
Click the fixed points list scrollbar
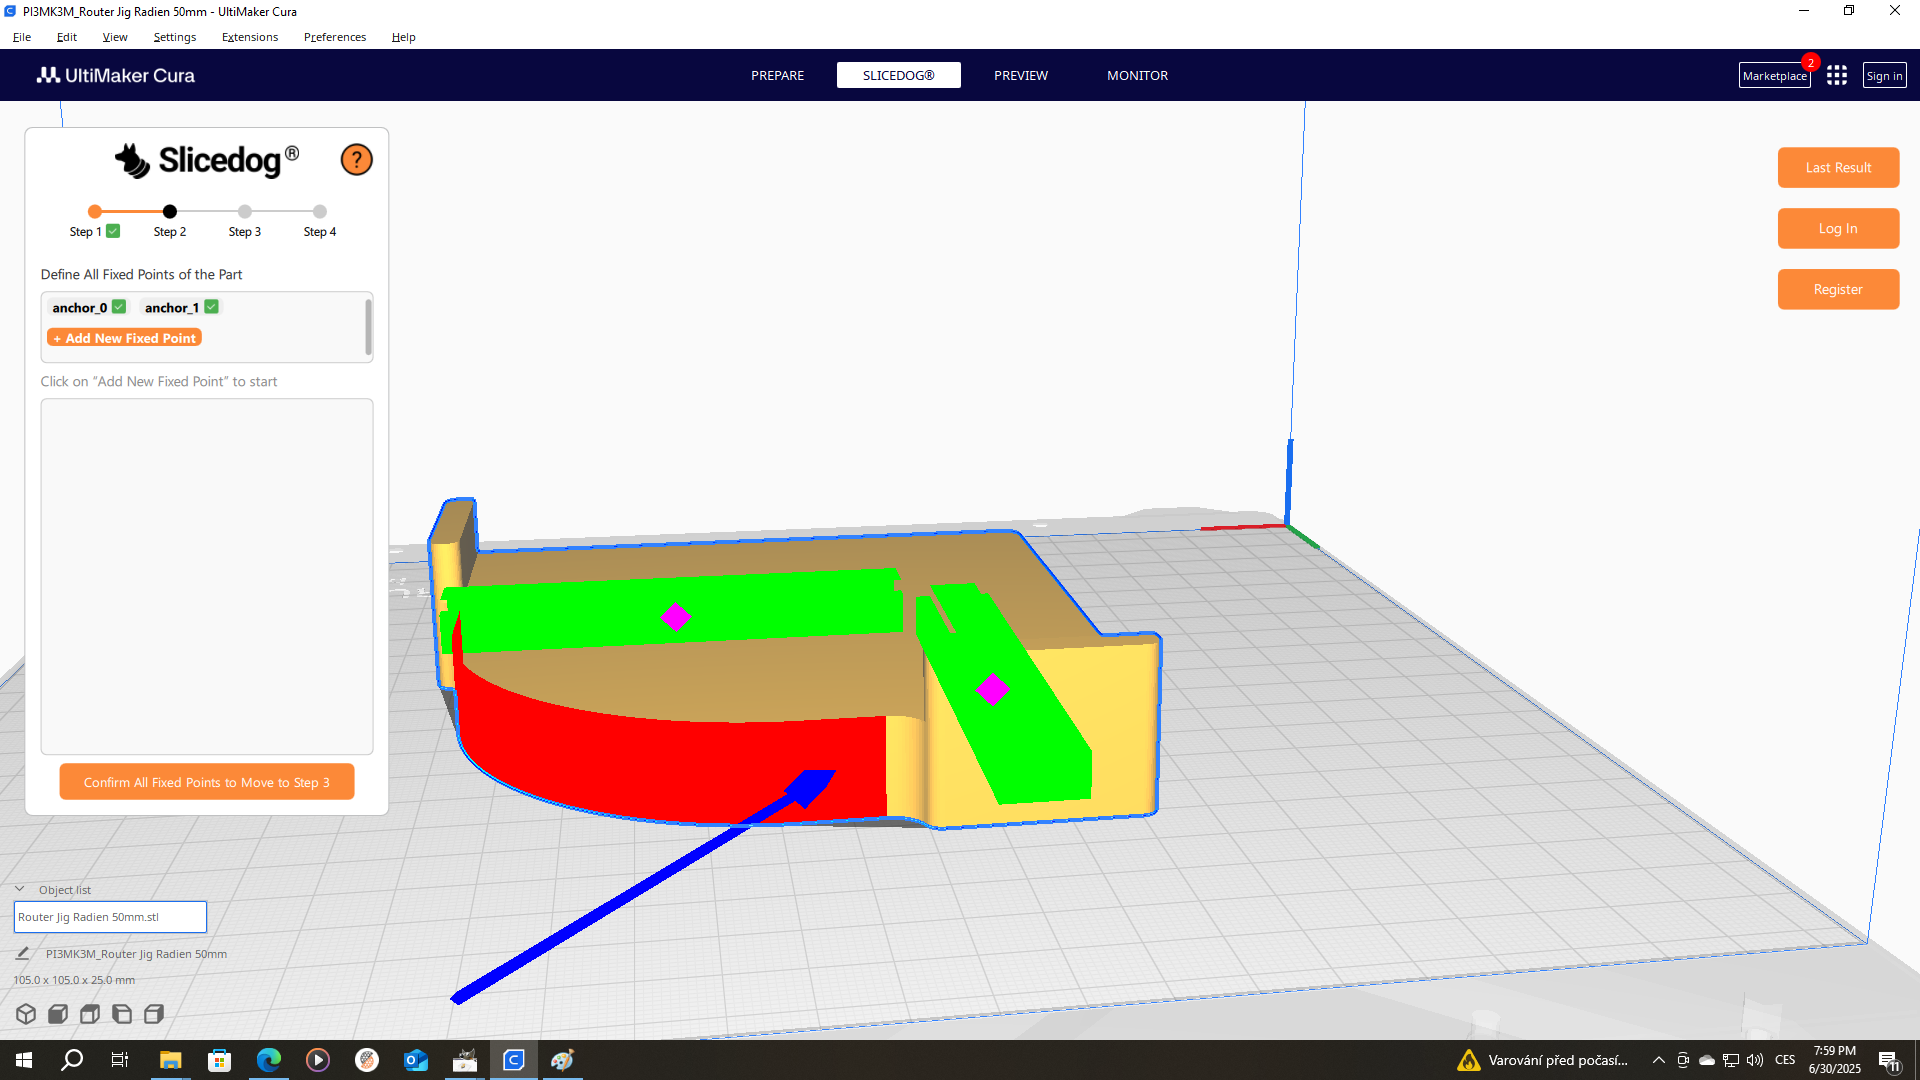tap(368, 327)
